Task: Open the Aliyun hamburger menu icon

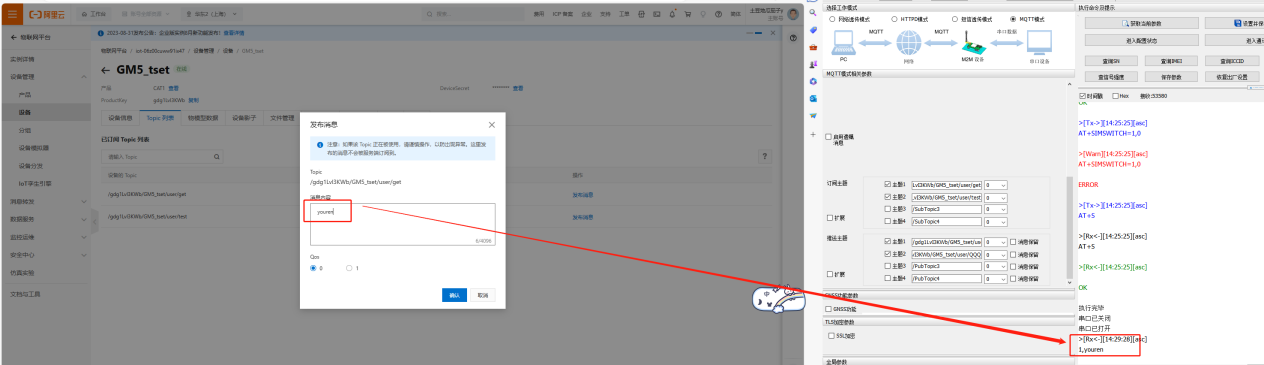Action: tap(11, 15)
